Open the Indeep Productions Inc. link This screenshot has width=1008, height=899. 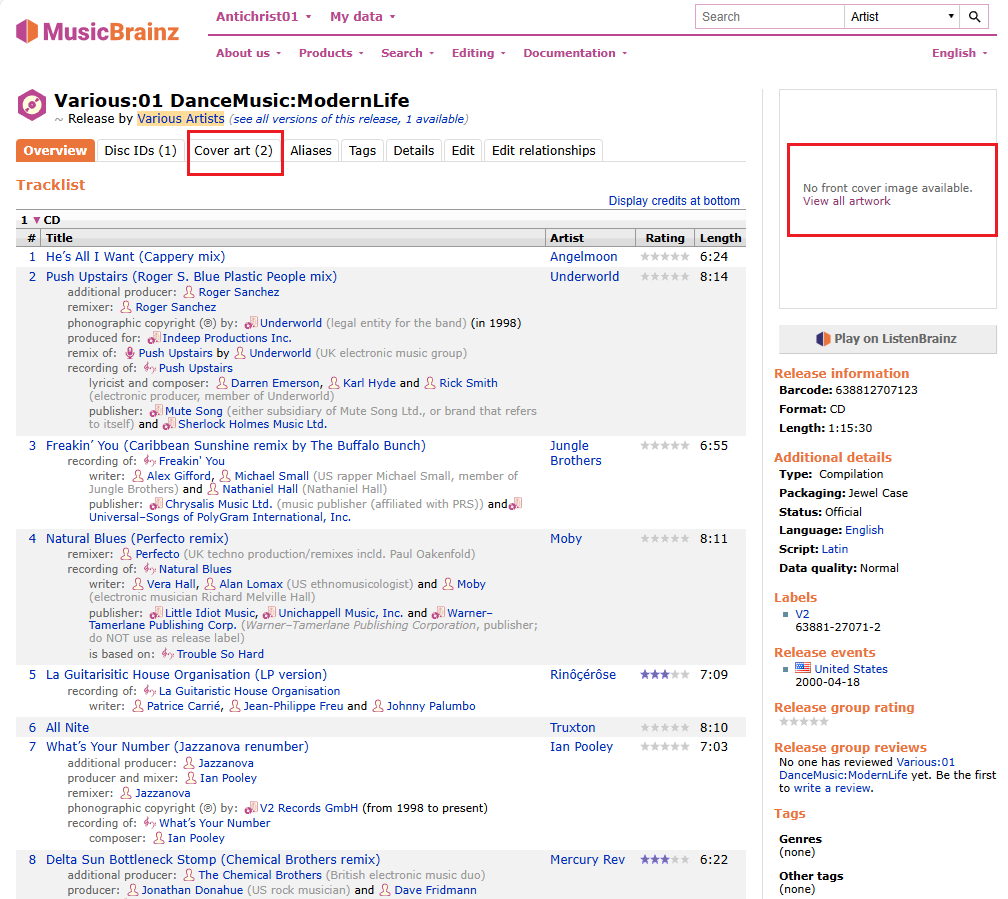[x=227, y=338]
